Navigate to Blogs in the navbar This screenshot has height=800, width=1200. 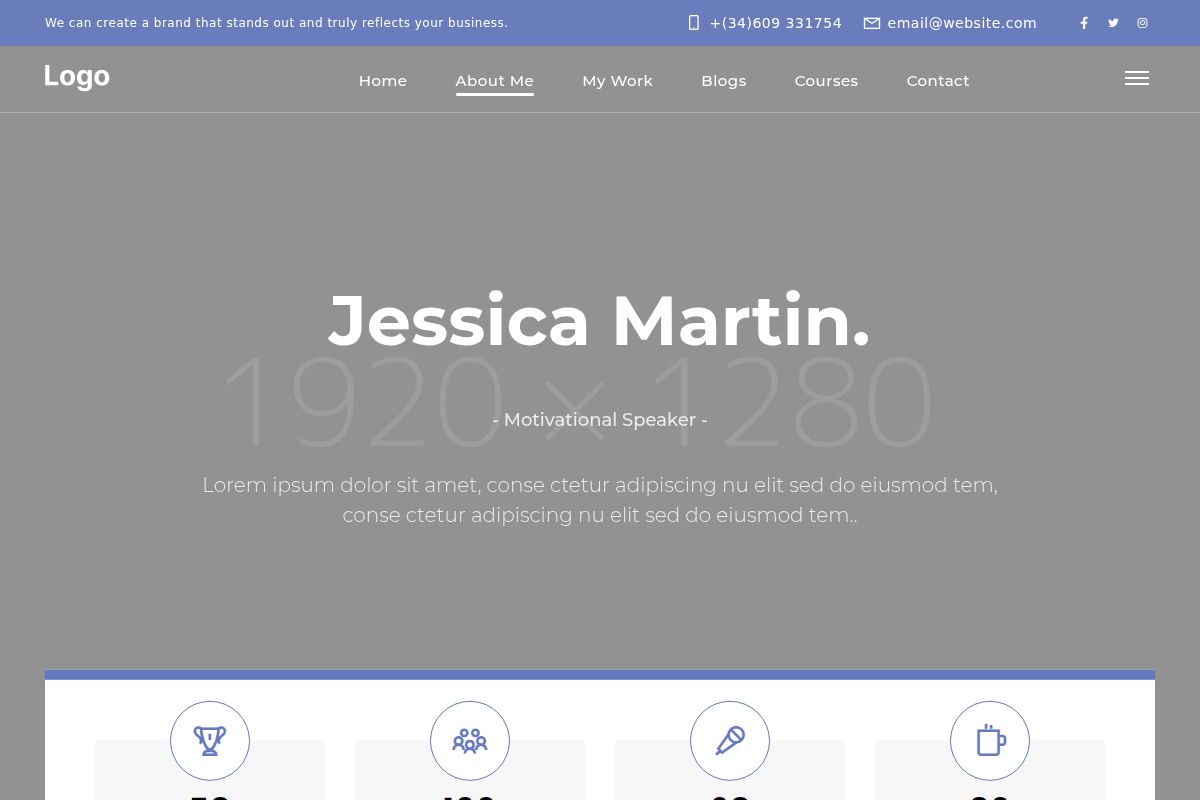724,81
